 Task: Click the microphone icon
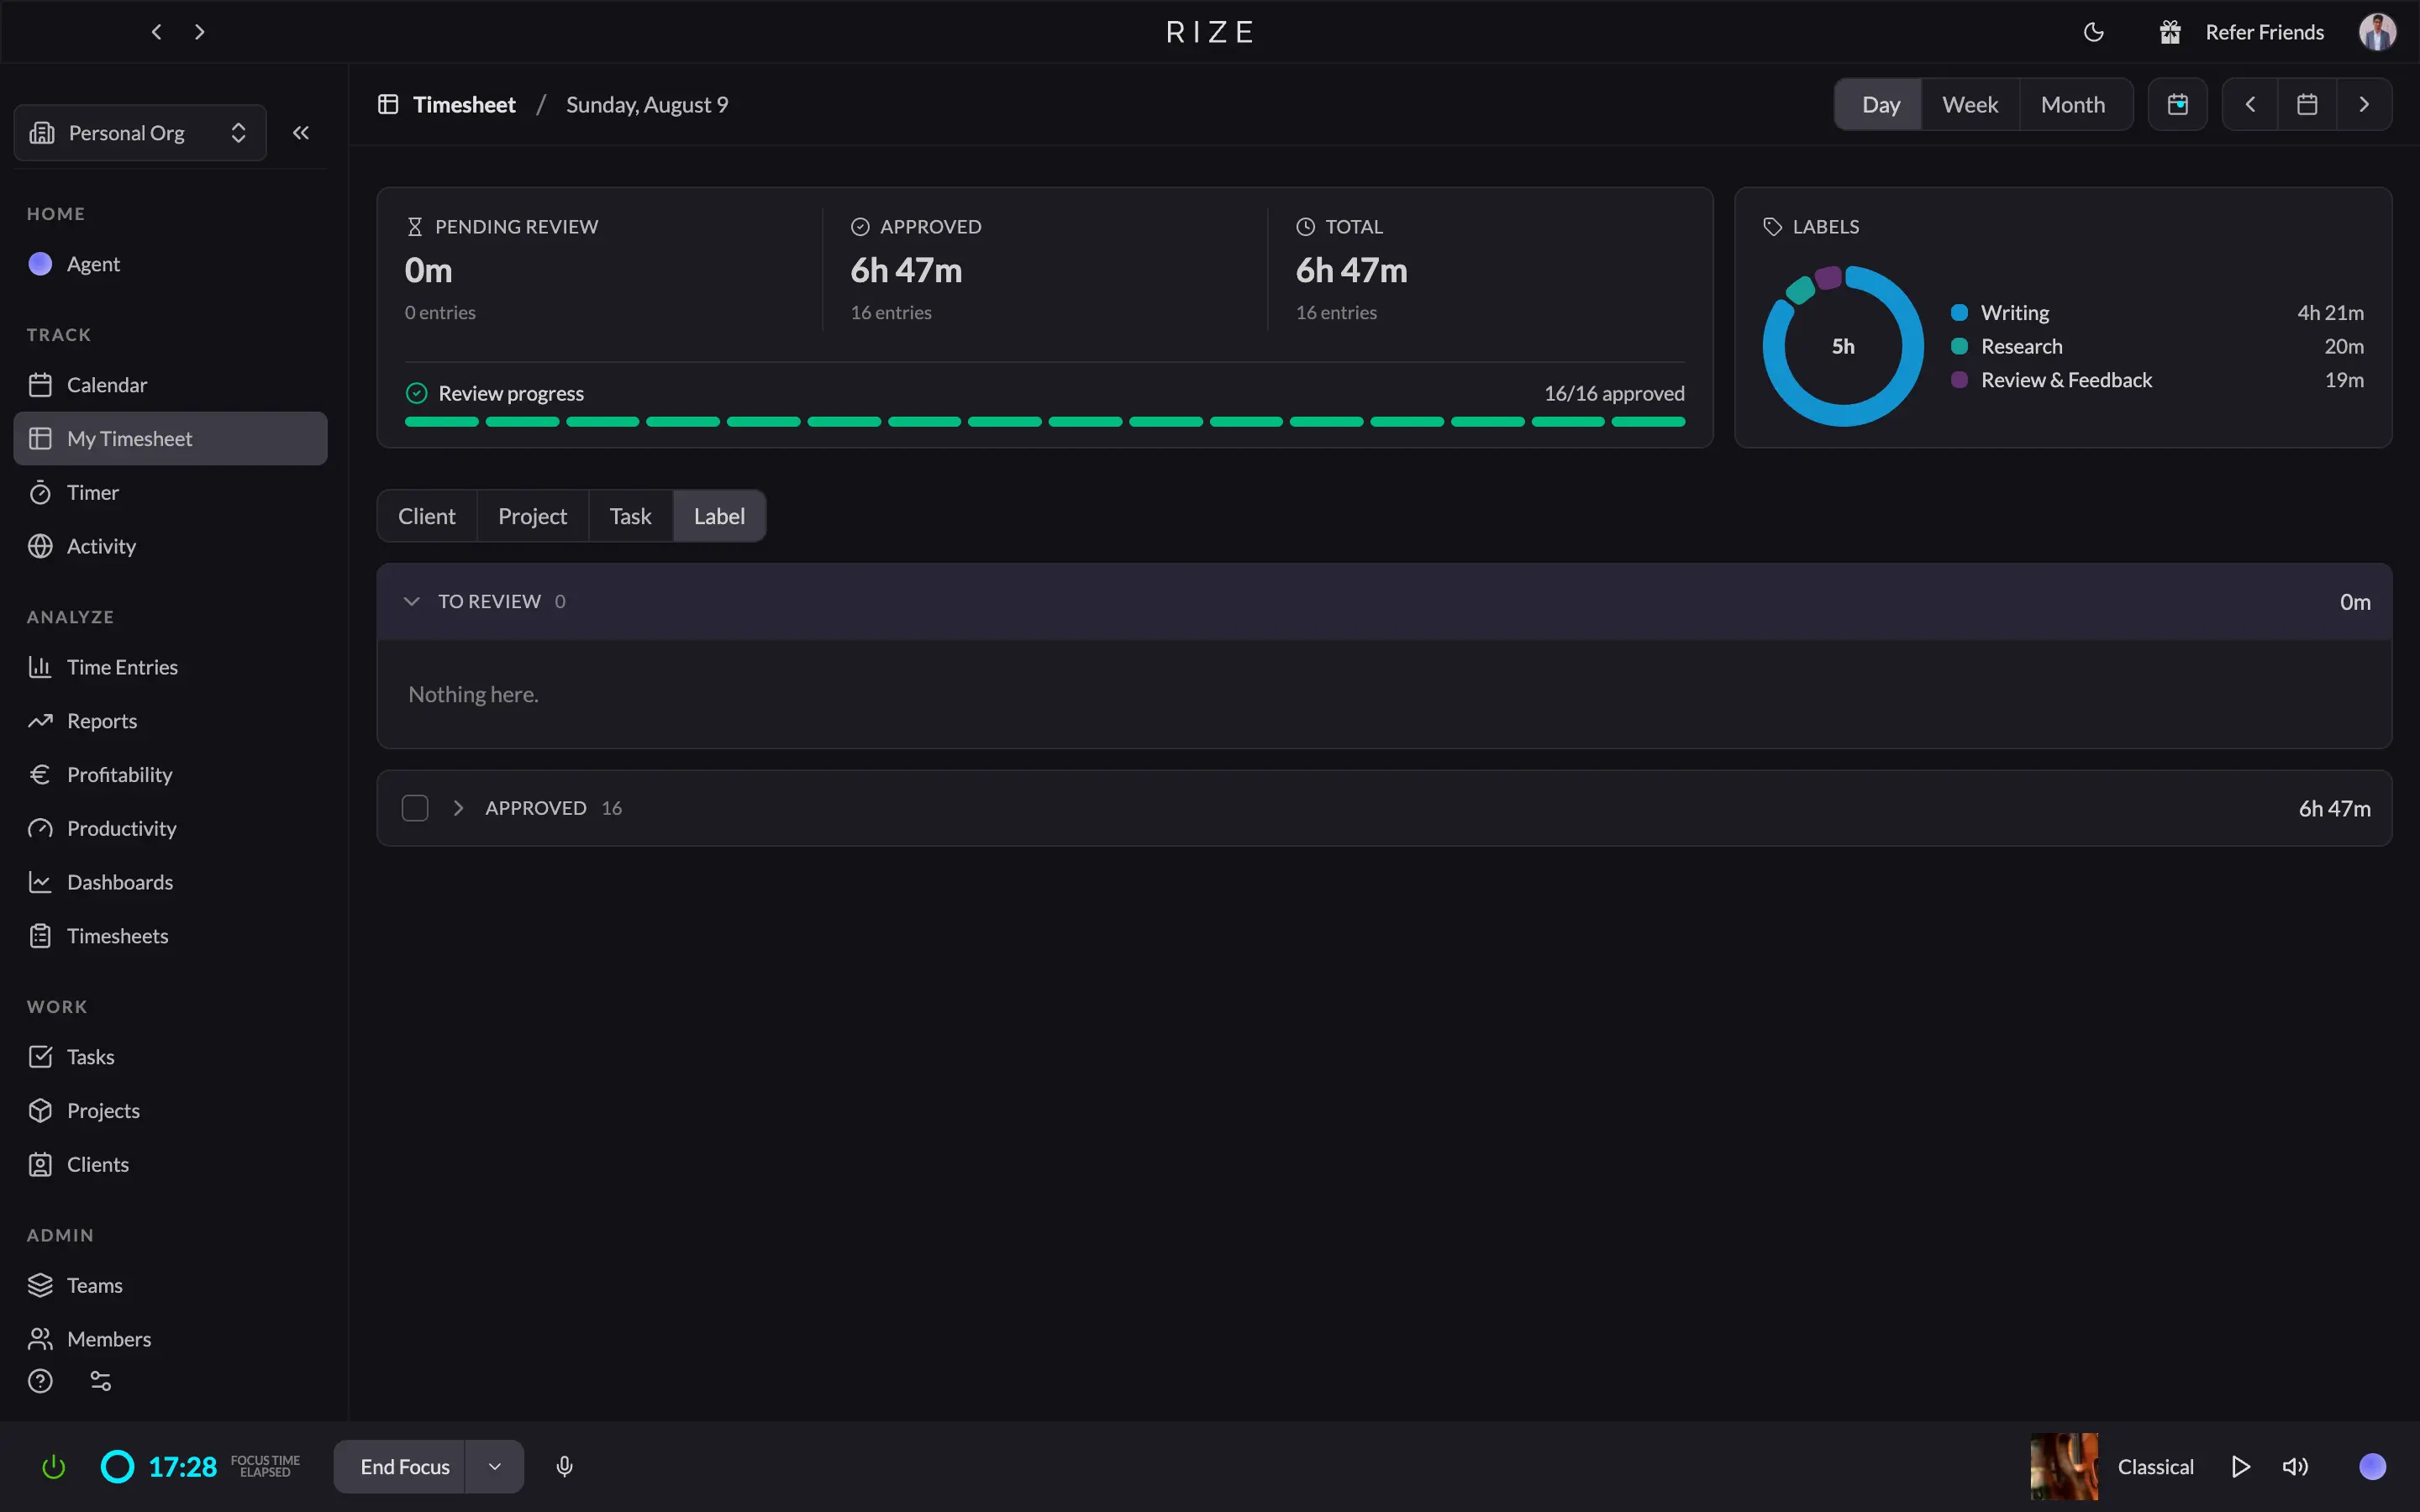565,1467
